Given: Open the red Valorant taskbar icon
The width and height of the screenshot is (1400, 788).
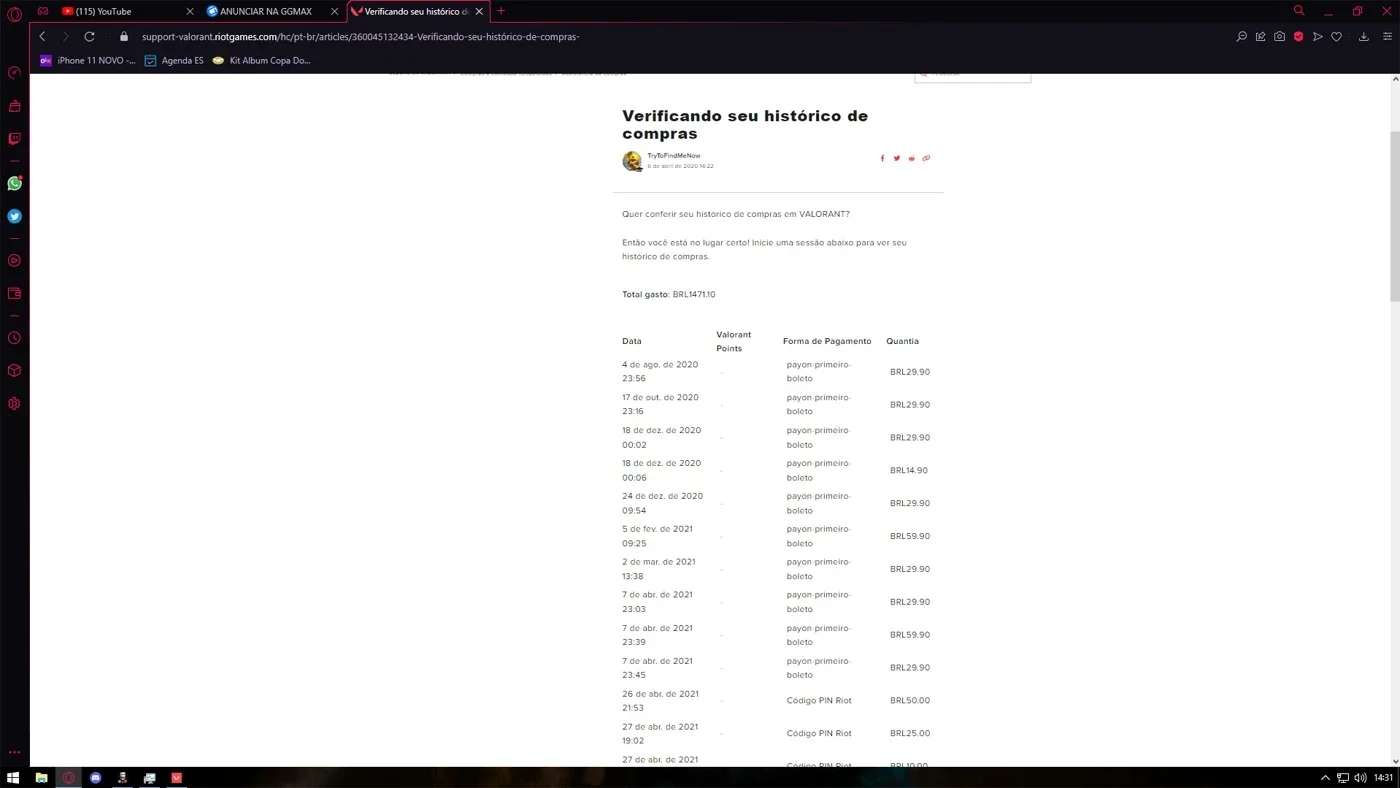Looking at the screenshot, I should (x=176, y=777).
